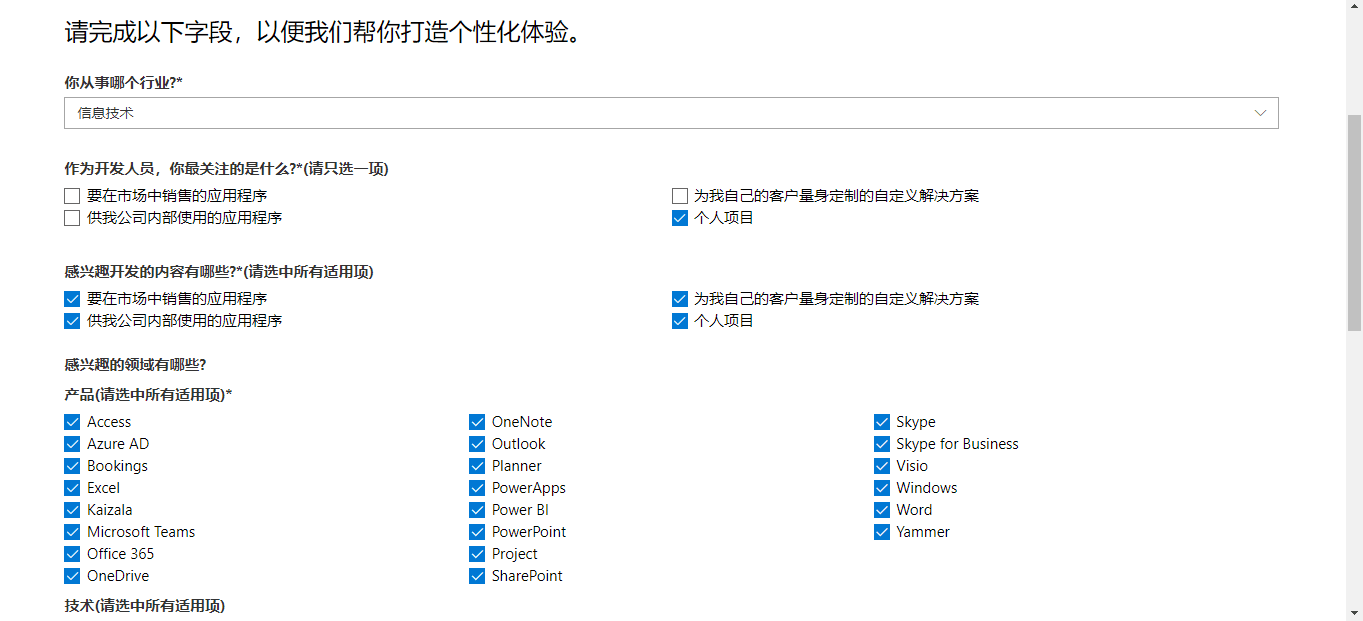
Task: Uncheck the Visio checkbox
Action: coord(882,466)
